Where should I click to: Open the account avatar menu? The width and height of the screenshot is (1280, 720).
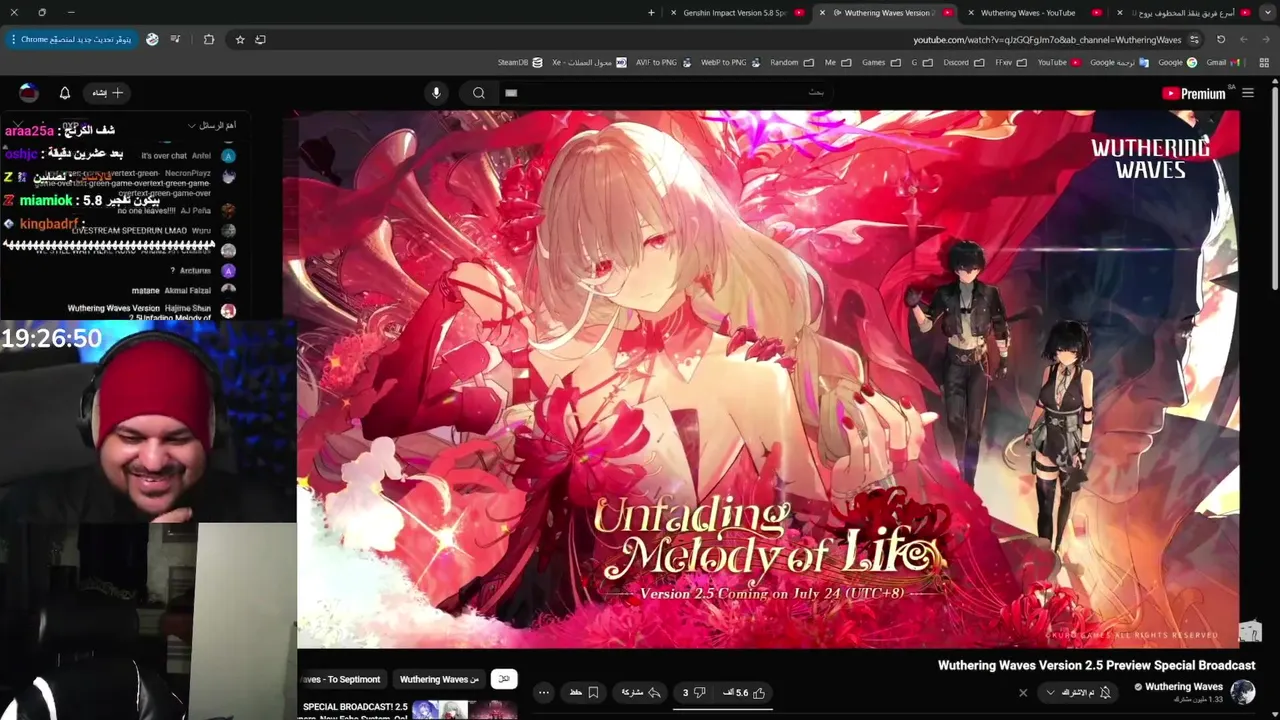pos(29,93)
